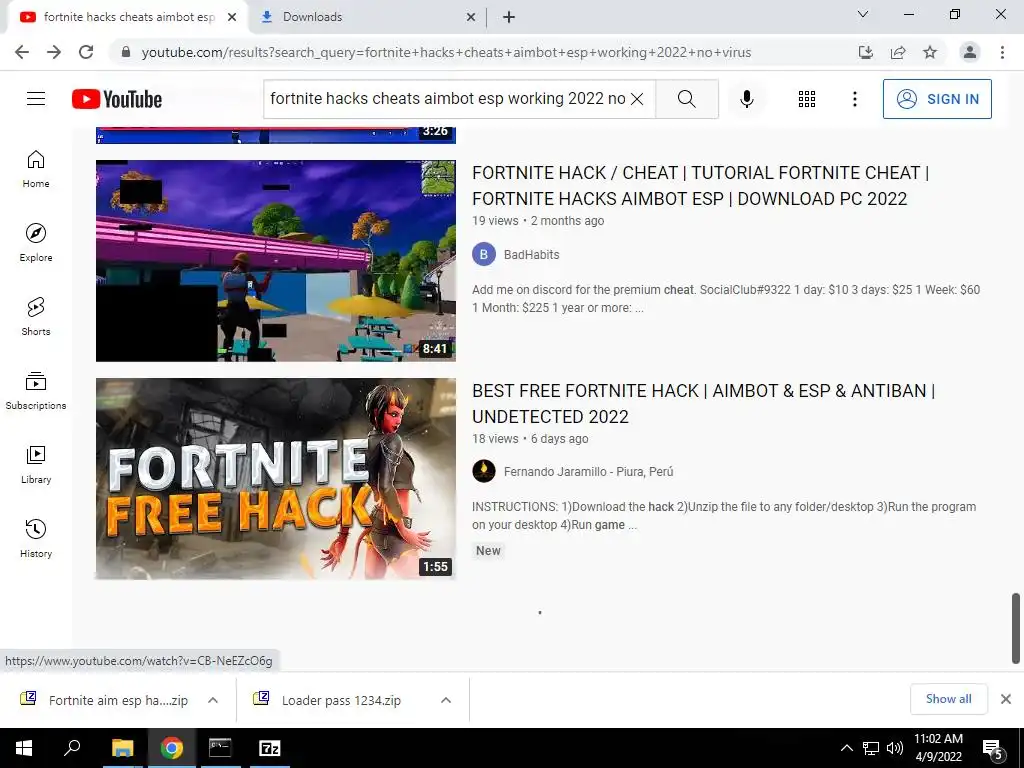Click the New badge
The image size is (1024, 768).
coord(488,551)
